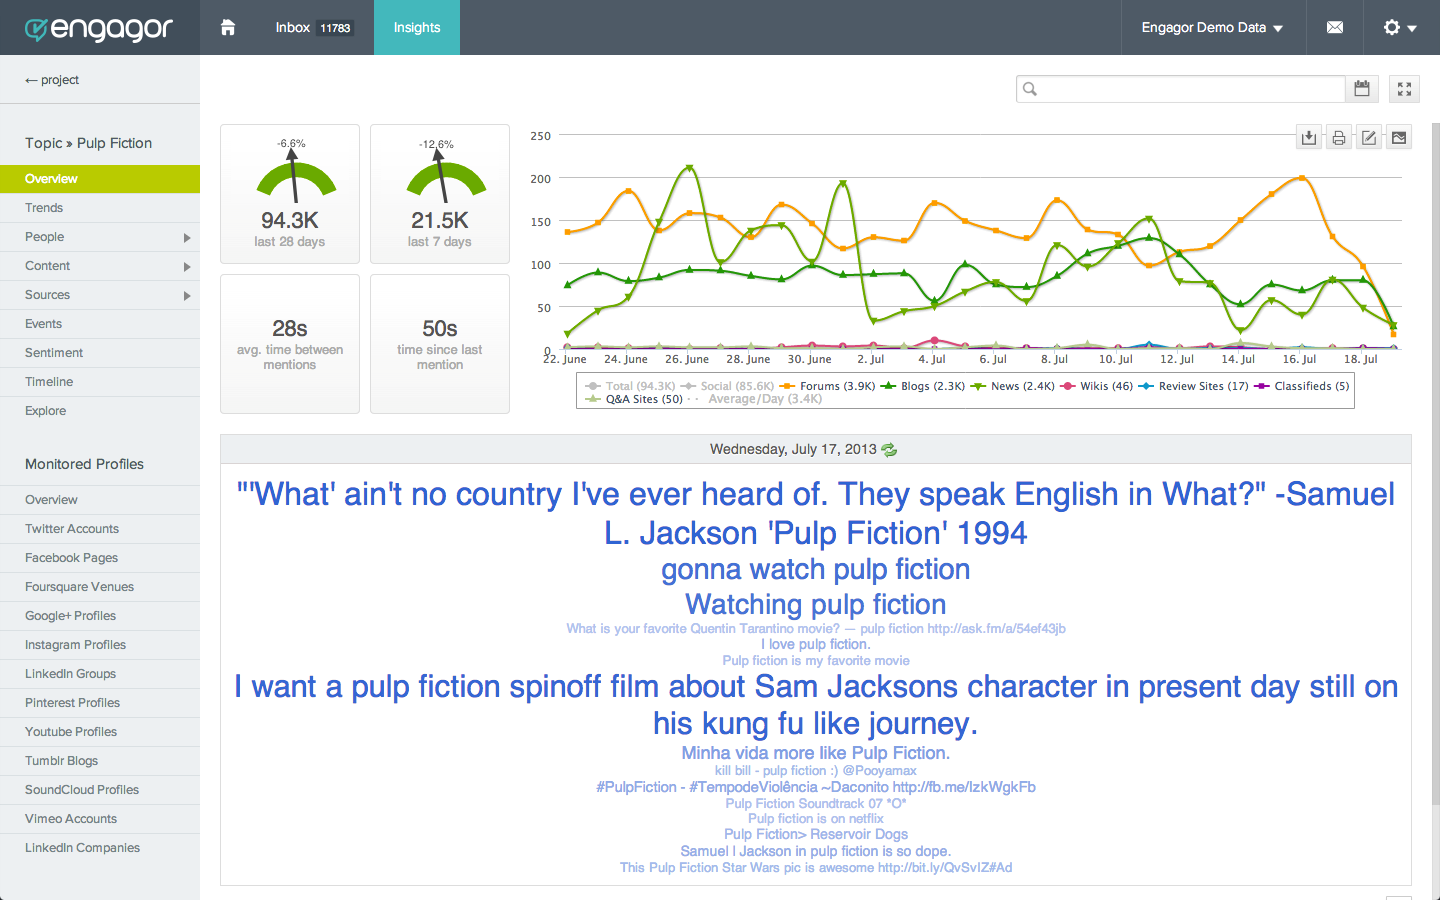
Task: Click the 28s avg. time between mentions card
Action: tap(290, 344)
